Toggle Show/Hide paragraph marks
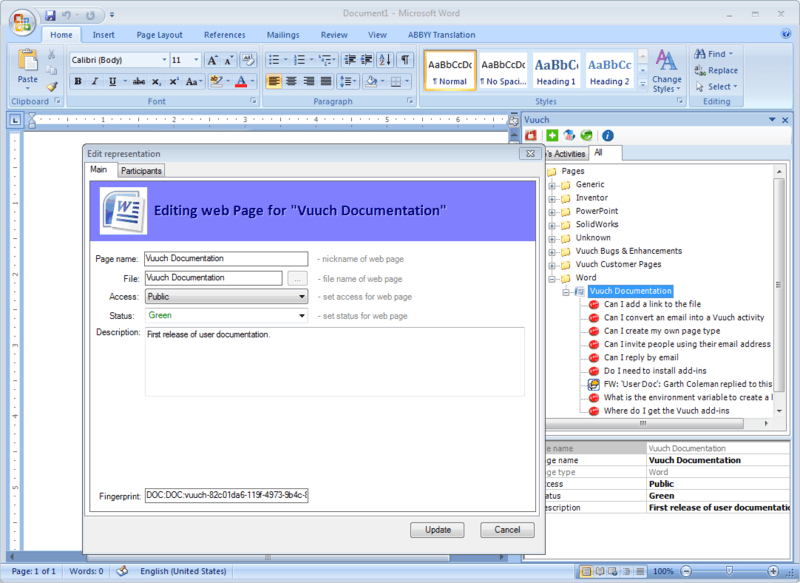Viewport: 800px width, 583px height. tap(405, 60)
